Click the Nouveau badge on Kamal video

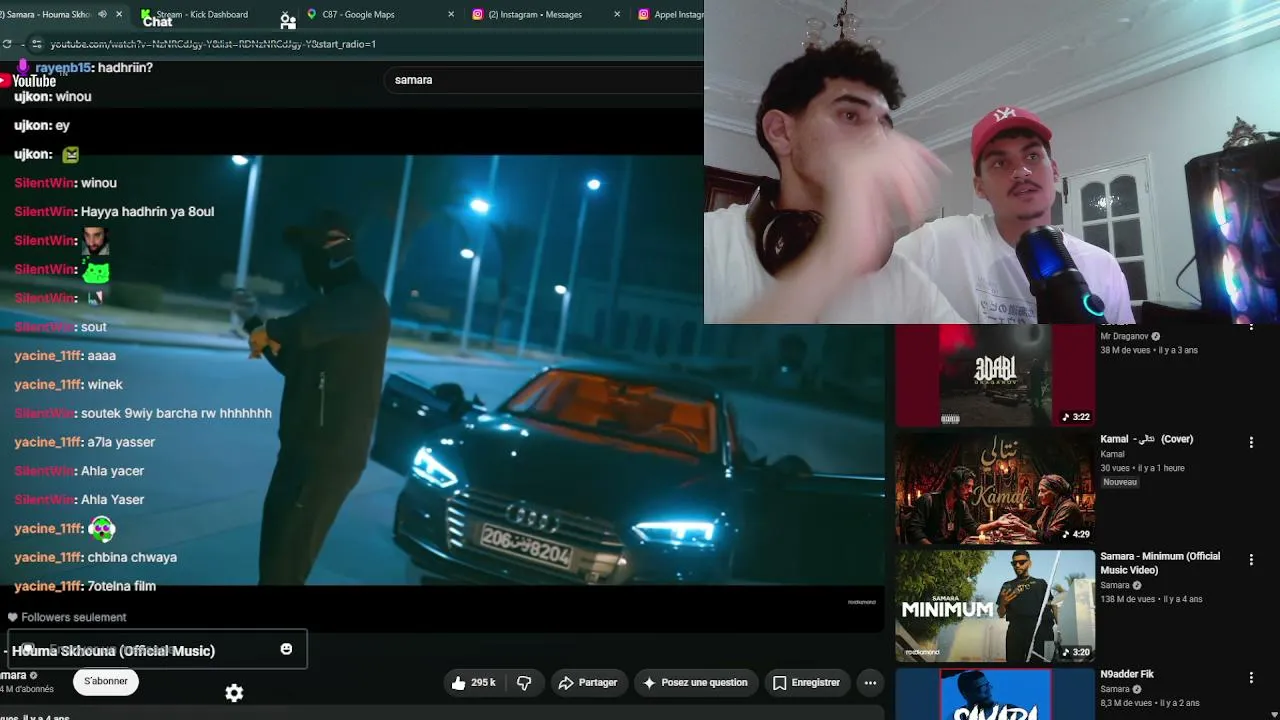(x=1120, y=482)
